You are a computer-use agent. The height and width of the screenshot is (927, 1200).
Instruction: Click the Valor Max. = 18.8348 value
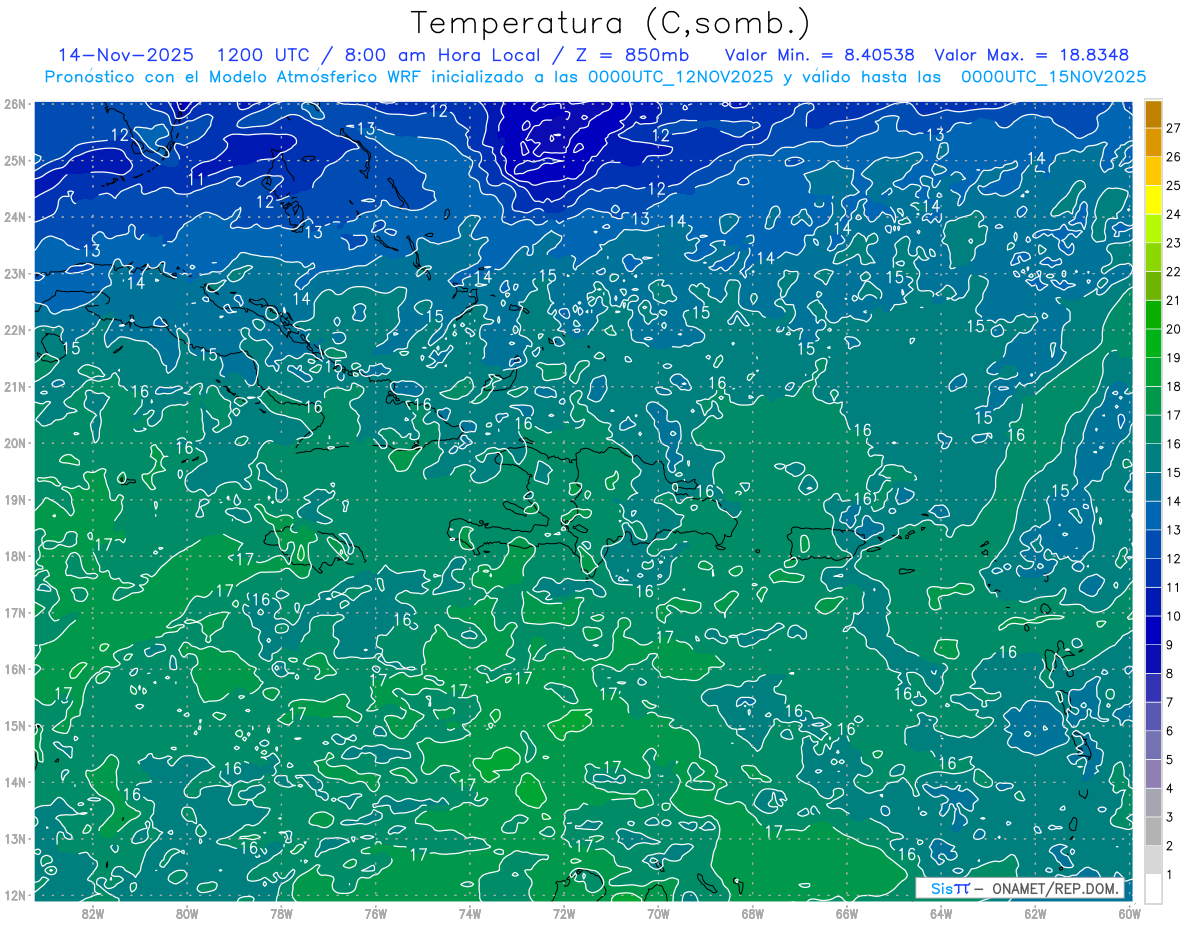click(x=1032, y=54)
